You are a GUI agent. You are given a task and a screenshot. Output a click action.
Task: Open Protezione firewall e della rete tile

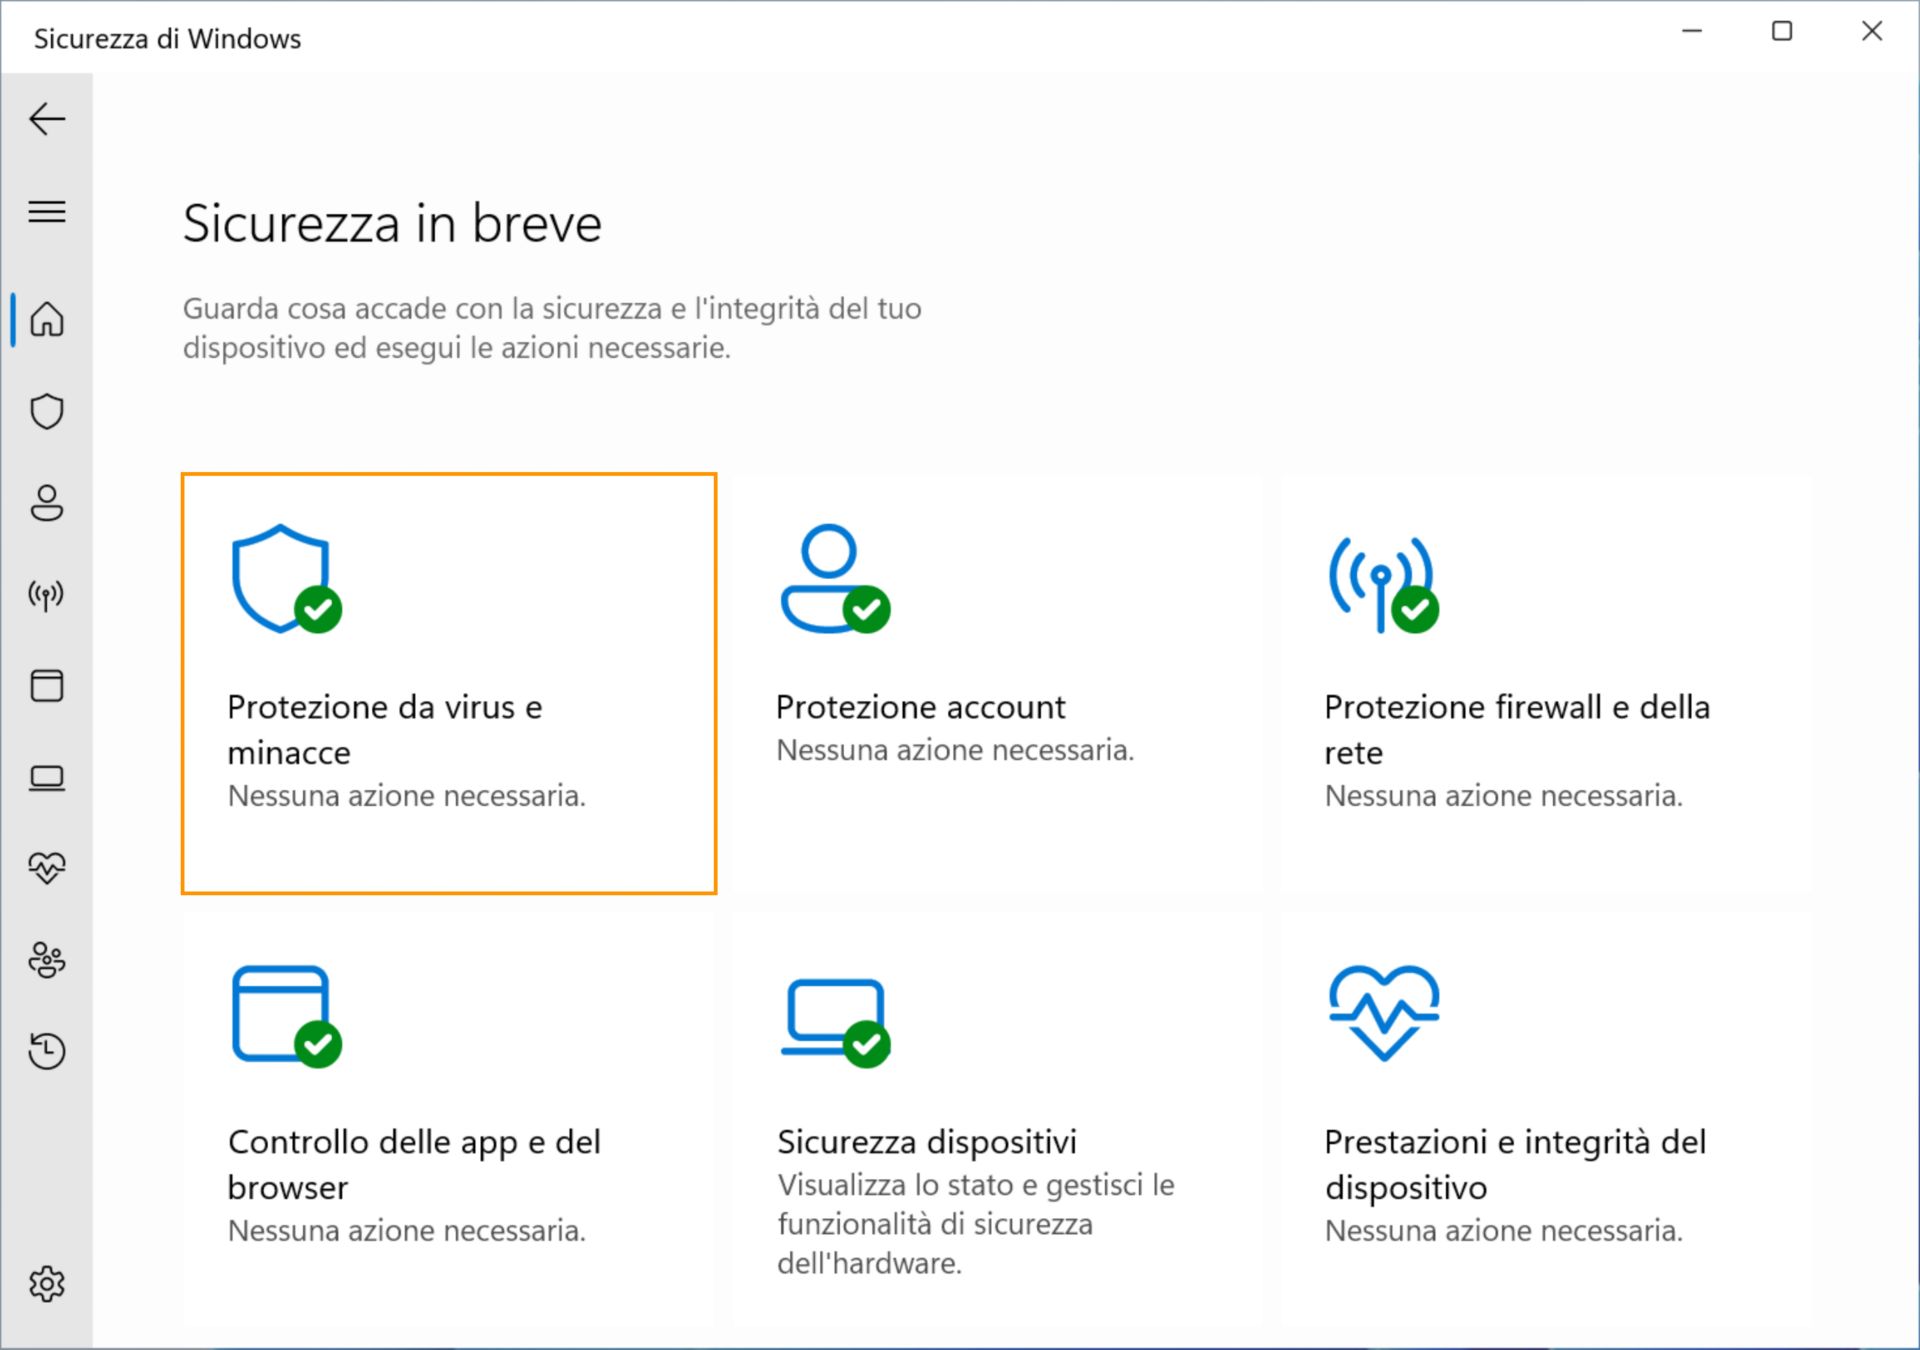(1546, 684)
